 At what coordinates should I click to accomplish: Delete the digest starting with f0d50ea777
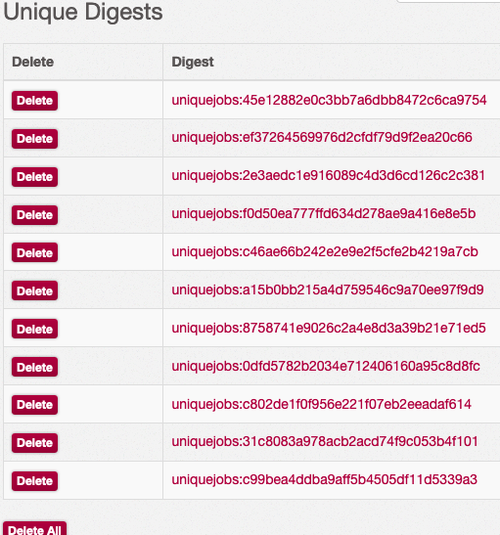(x=34, y=215)
